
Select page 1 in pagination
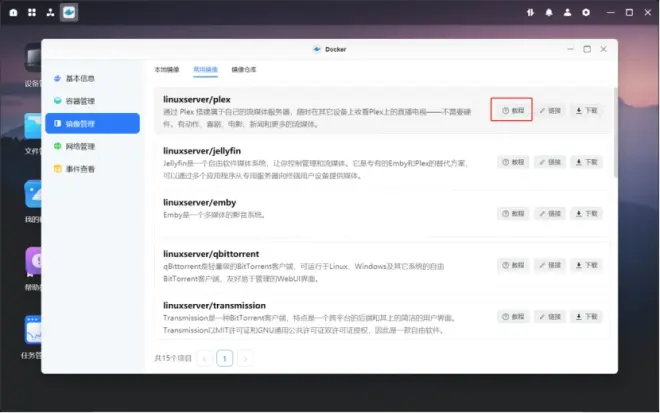point(225,359)
